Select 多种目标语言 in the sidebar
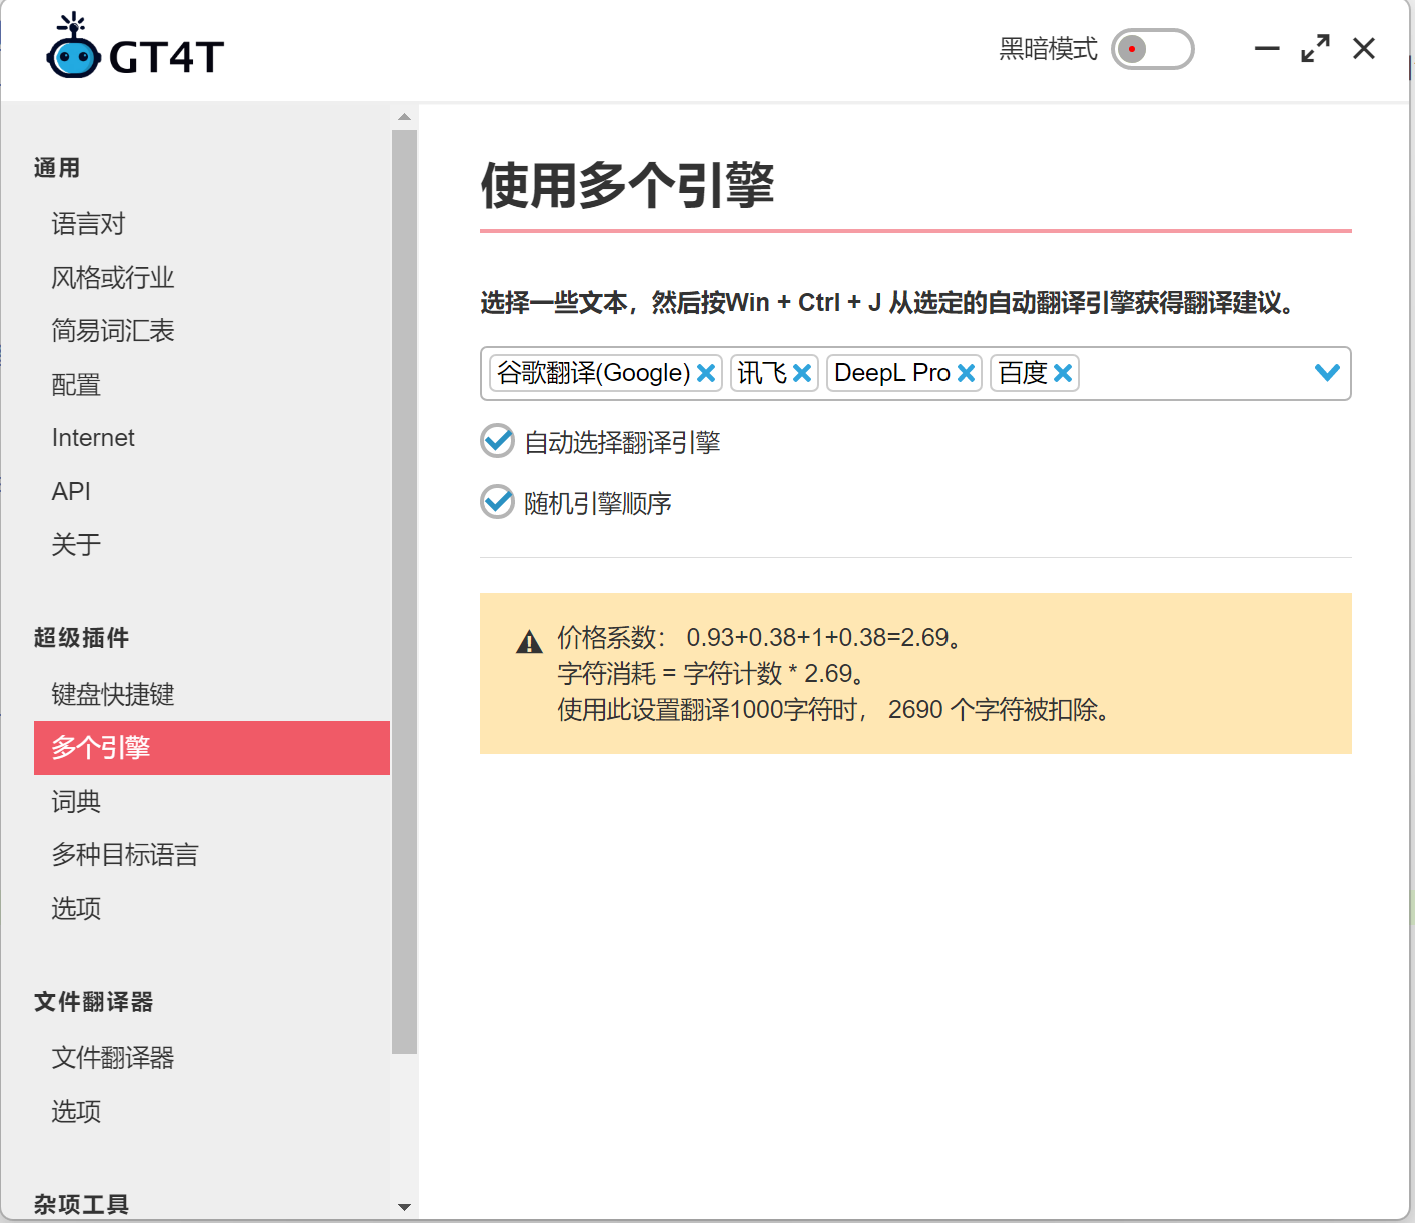Image resolution: width=1415 pixels, height=1223 pixels. pos(125,855)
